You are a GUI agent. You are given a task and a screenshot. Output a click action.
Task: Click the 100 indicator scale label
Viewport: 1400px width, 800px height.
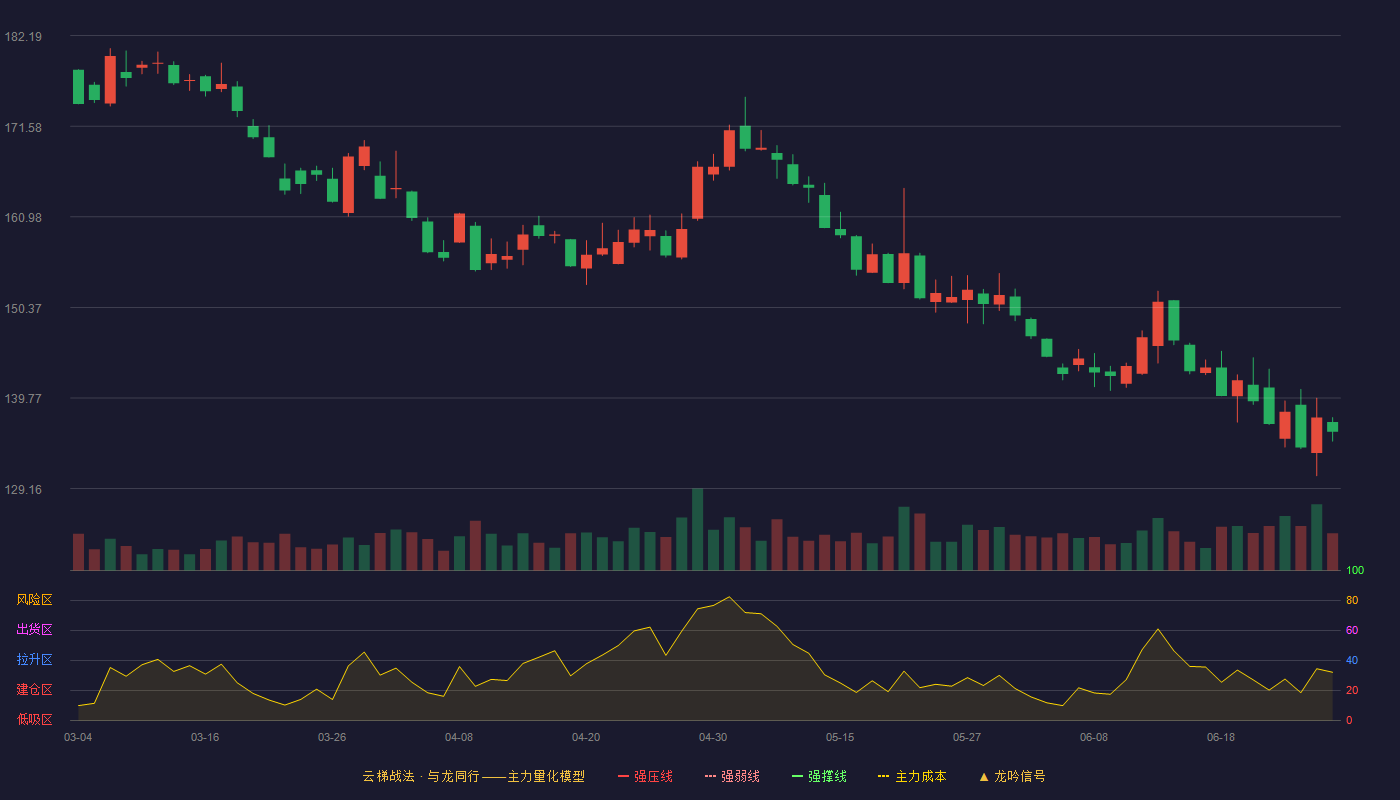pyautogui.click(x=1355, y=571)
